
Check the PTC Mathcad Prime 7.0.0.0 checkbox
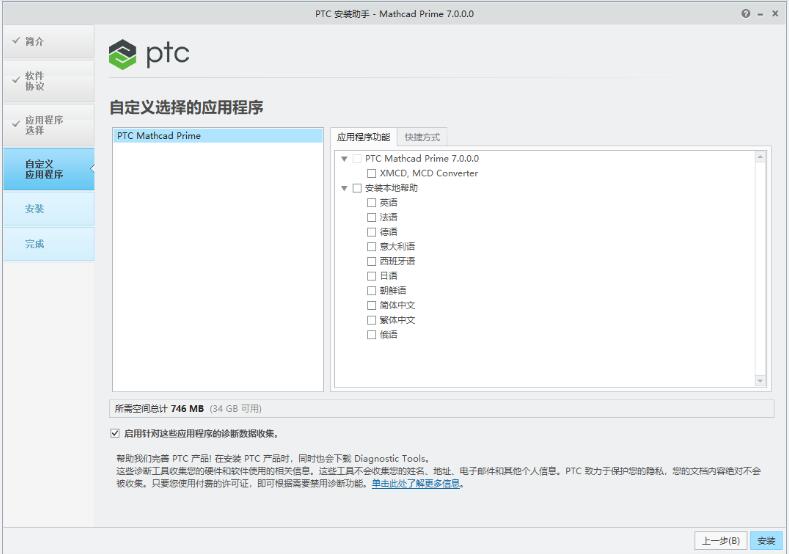[357, 159]
